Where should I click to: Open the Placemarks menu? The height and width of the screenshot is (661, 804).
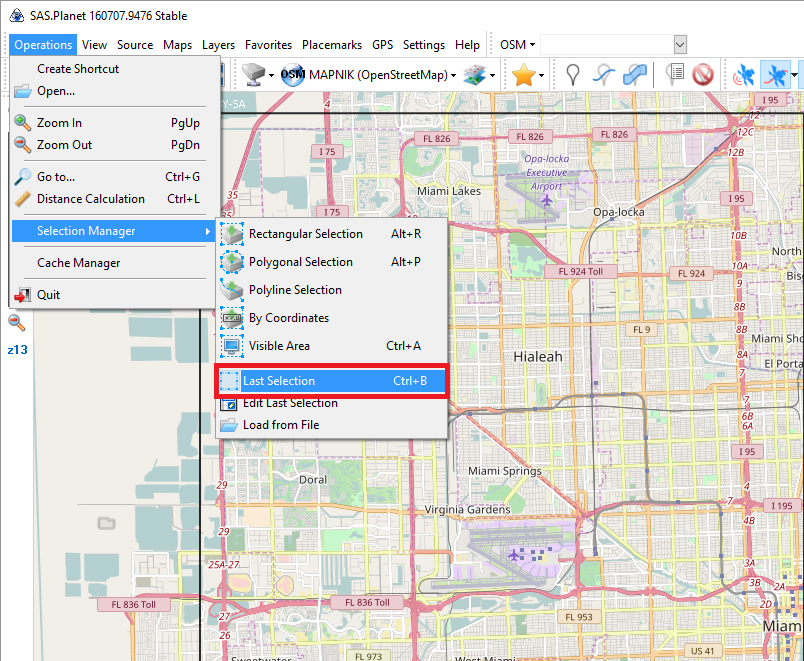[332, 45]
